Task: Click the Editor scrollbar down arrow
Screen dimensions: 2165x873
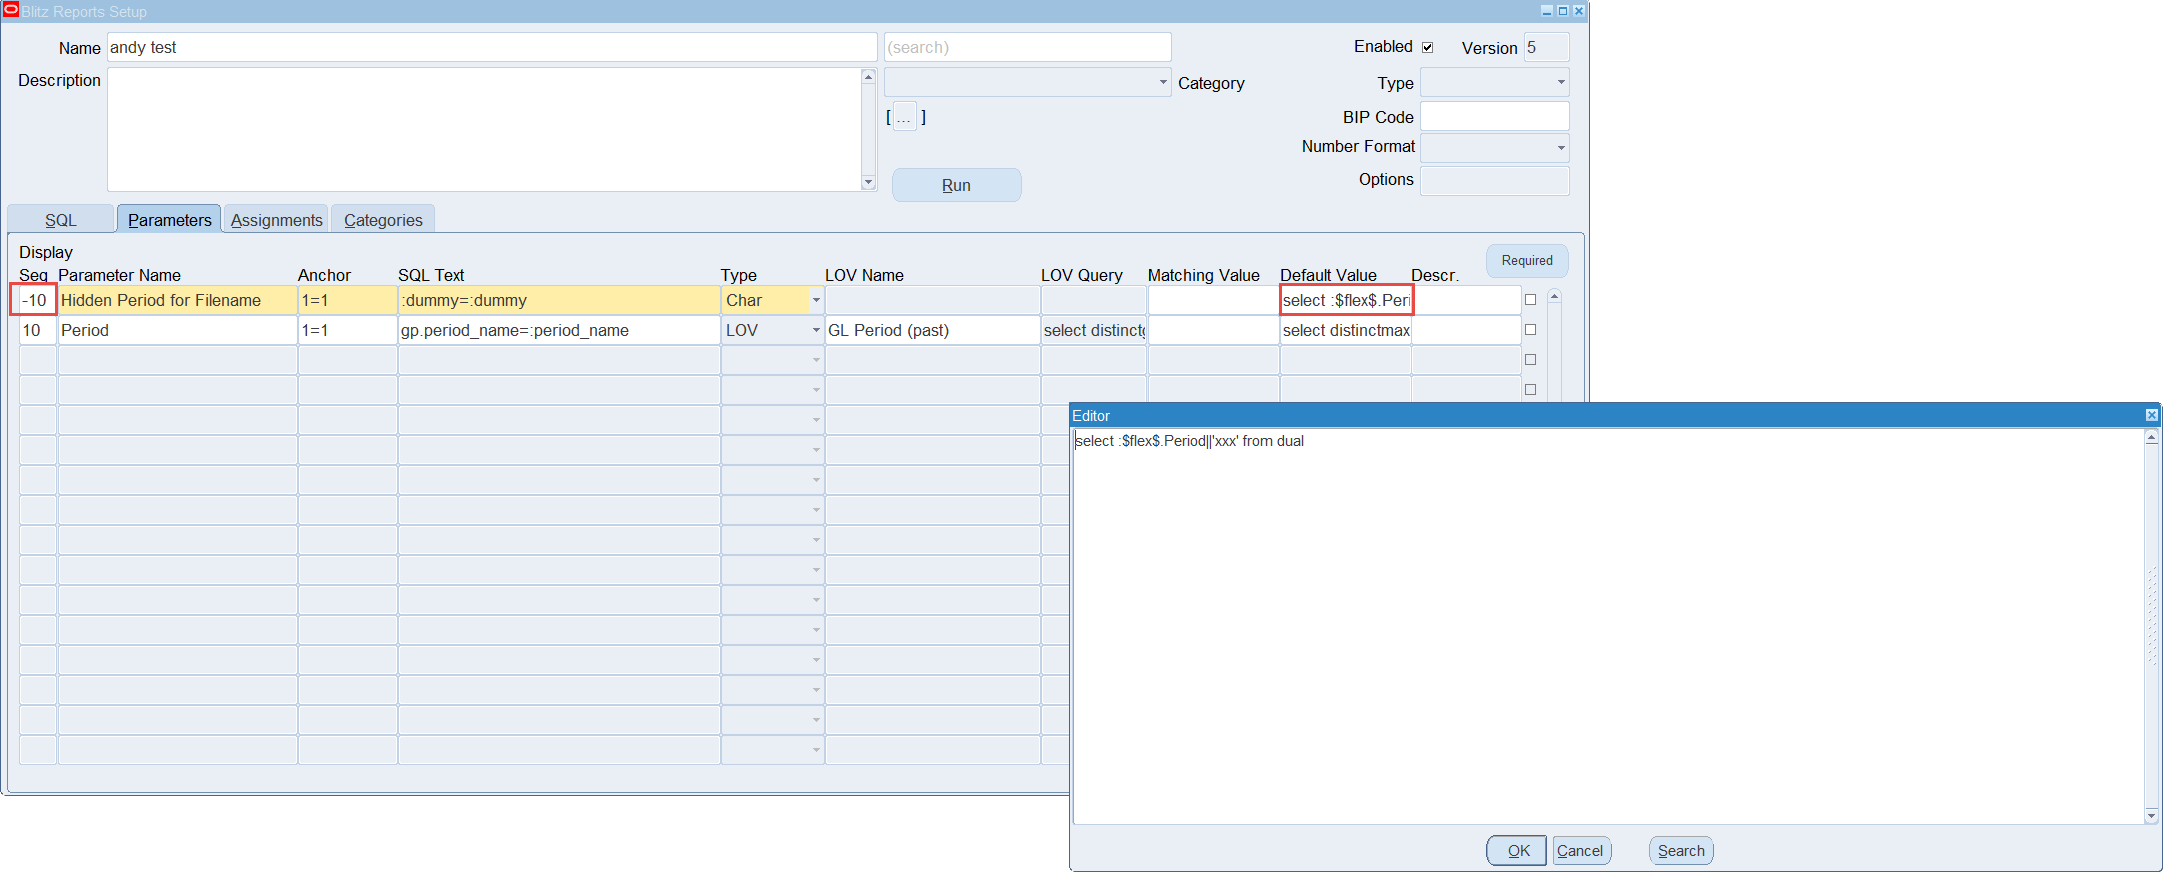Action: coord(2151,816)
